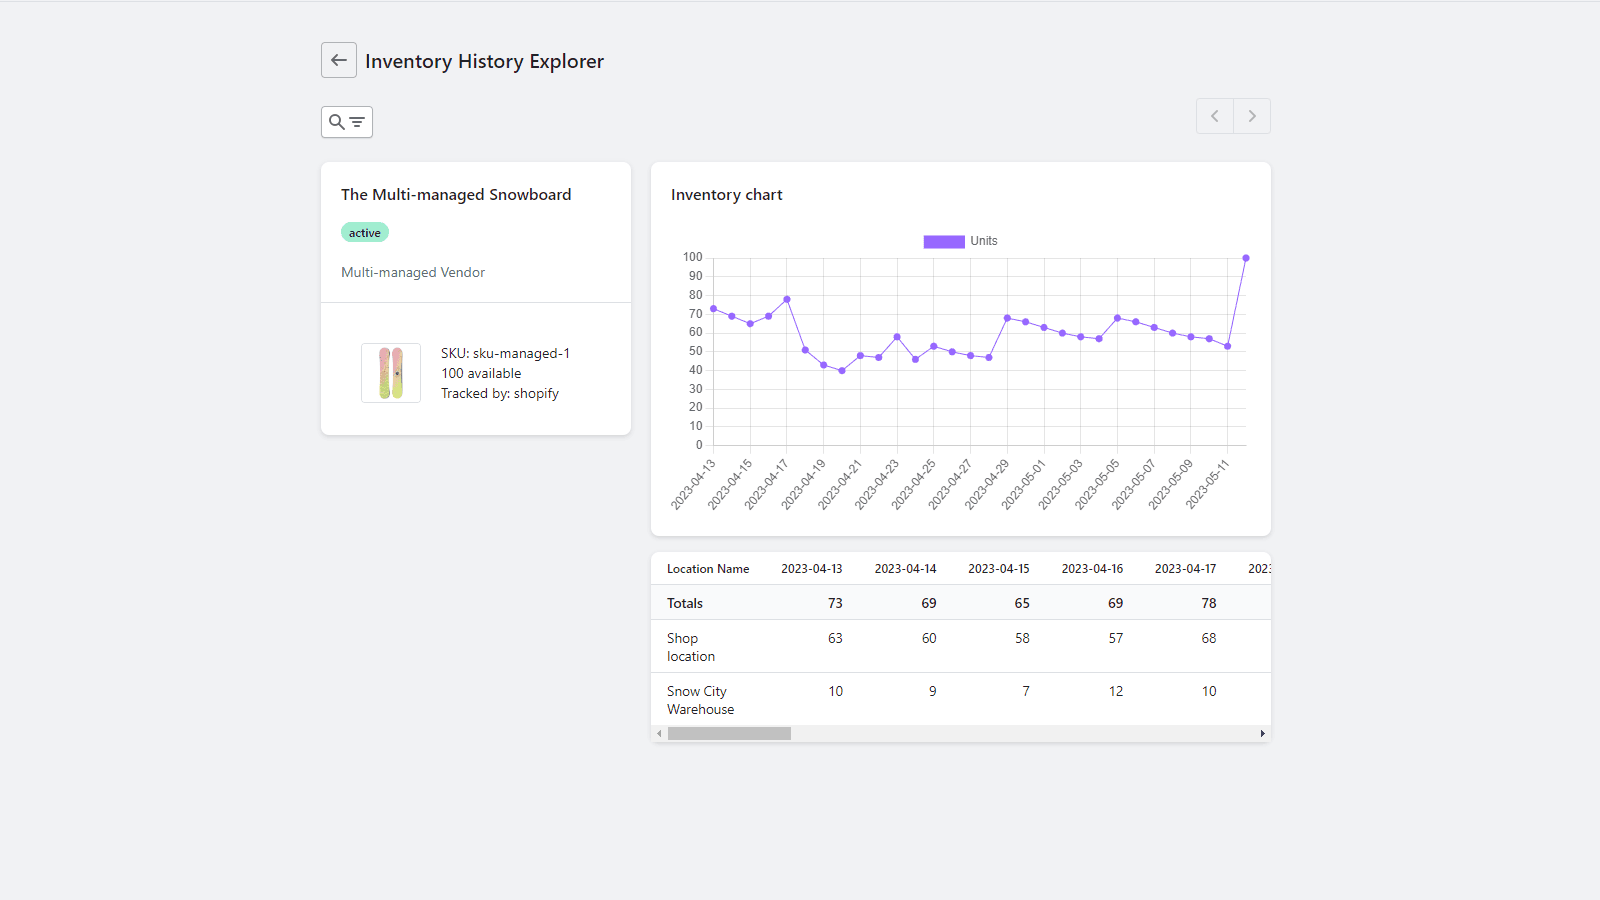Screen dimensions: 1600x900
Task: Click the purple Units legend swatch
Action: point(943,240)
